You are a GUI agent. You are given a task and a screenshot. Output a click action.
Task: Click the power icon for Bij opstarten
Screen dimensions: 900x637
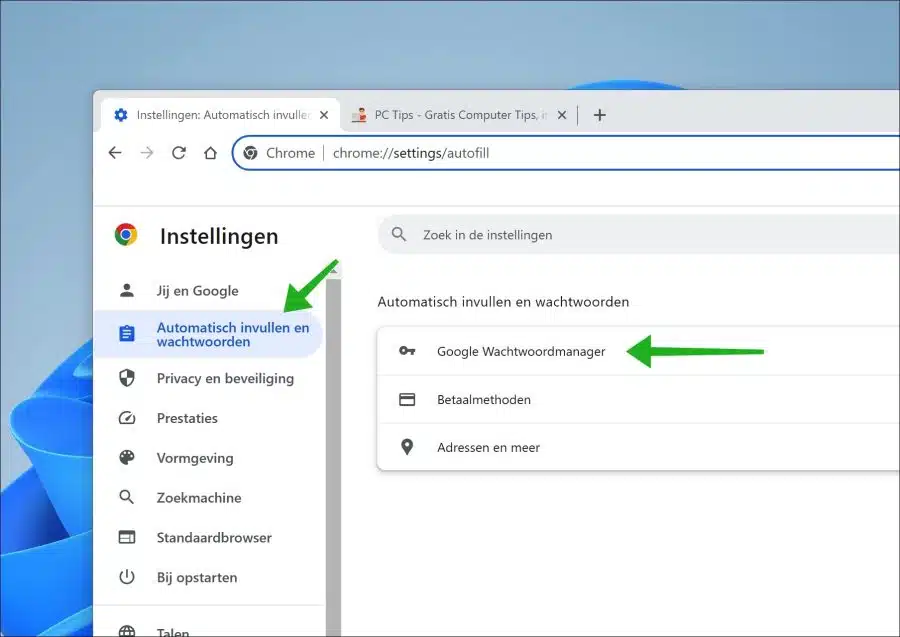[126, 577]
